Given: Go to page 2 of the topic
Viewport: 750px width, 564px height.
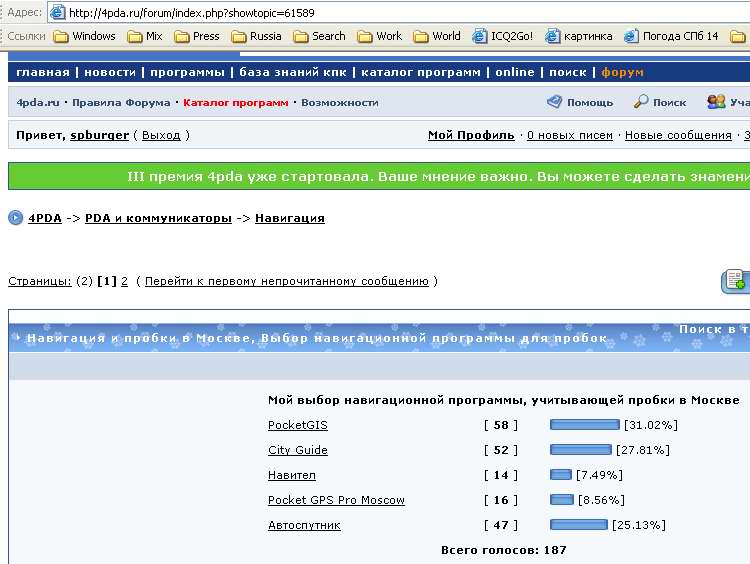Looking at the screenshot, I should pyautogui.click(x=124, y=281).
